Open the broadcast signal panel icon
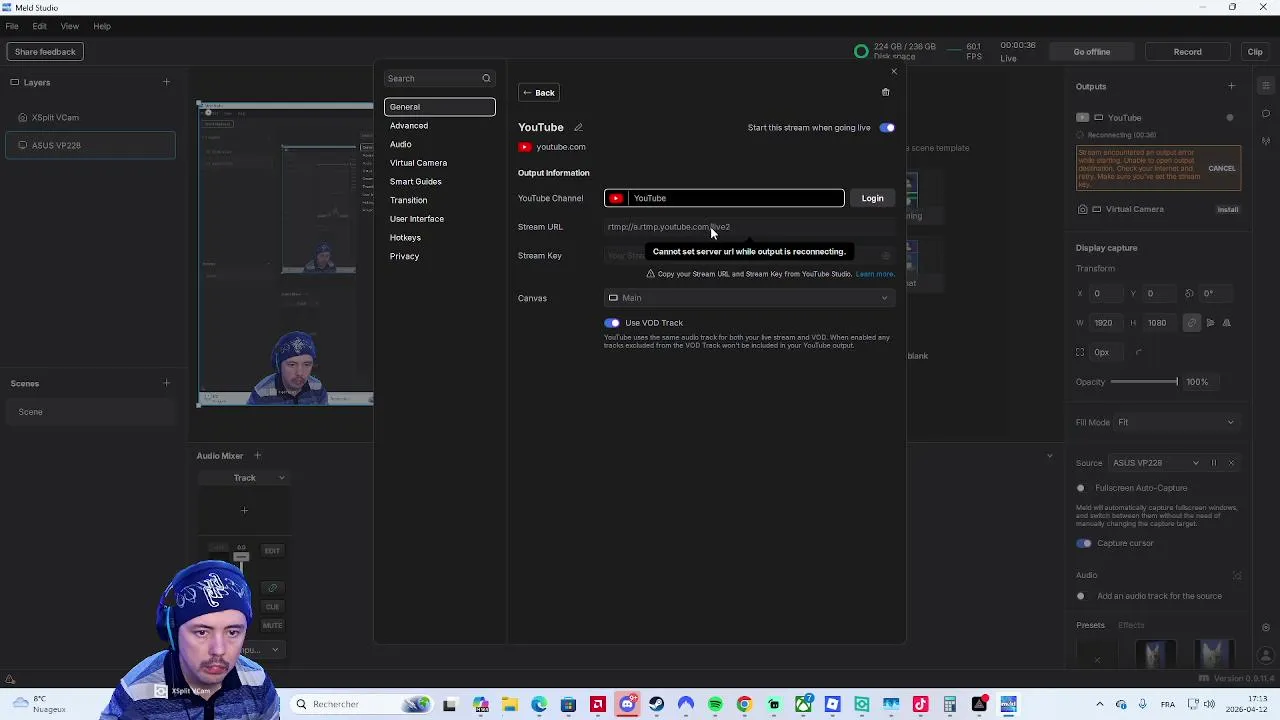The image size is (1280, 720). 1266,141
